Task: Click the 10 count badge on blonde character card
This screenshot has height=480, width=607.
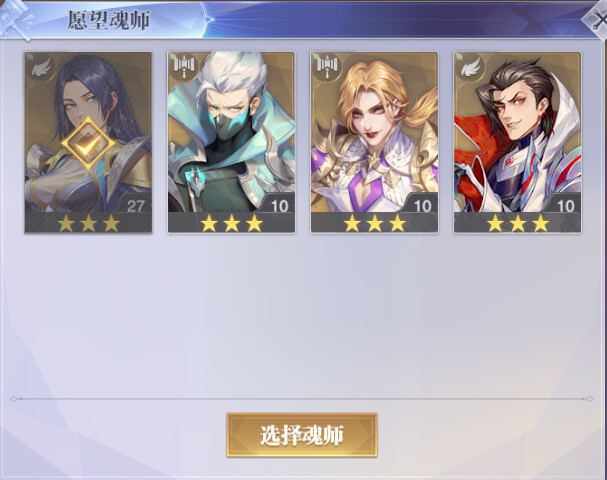Action: 422,206
